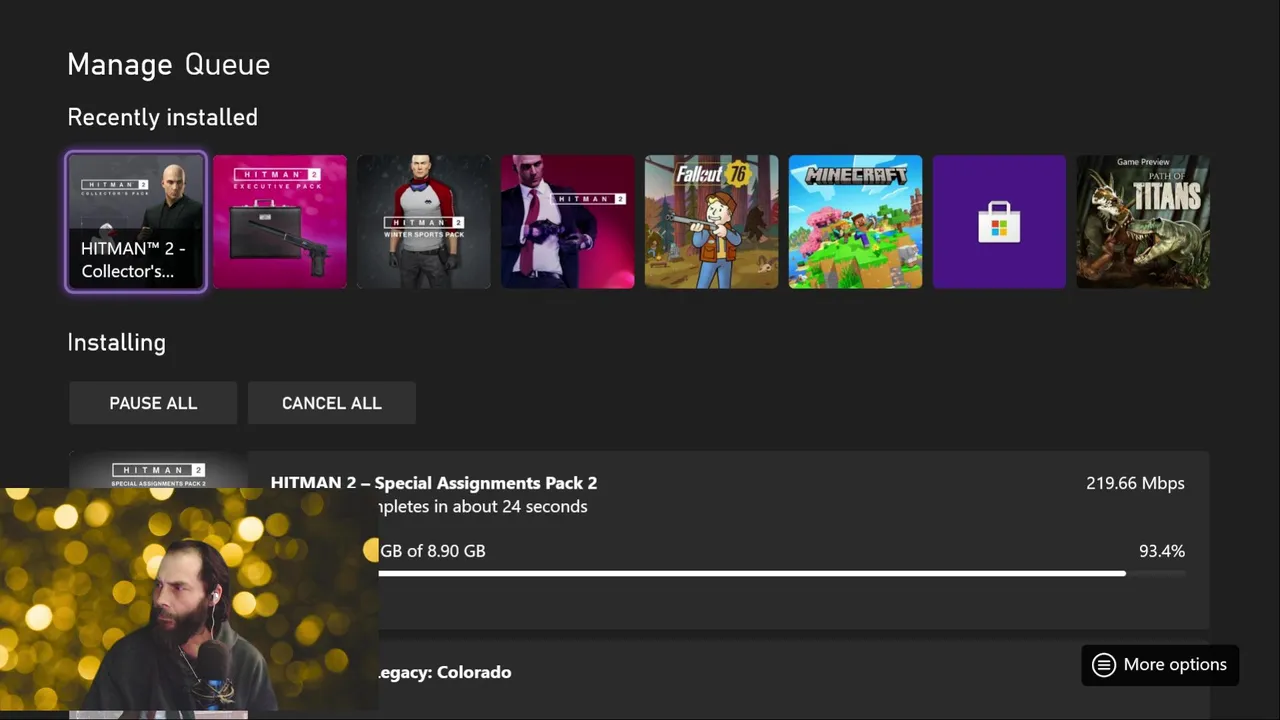
Task: Click the completes in about 24 seconds text
Action: coord(483,507)
